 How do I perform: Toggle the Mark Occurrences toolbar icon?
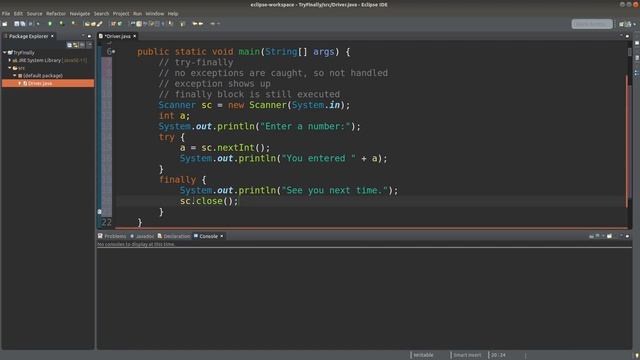coord(139,24)
